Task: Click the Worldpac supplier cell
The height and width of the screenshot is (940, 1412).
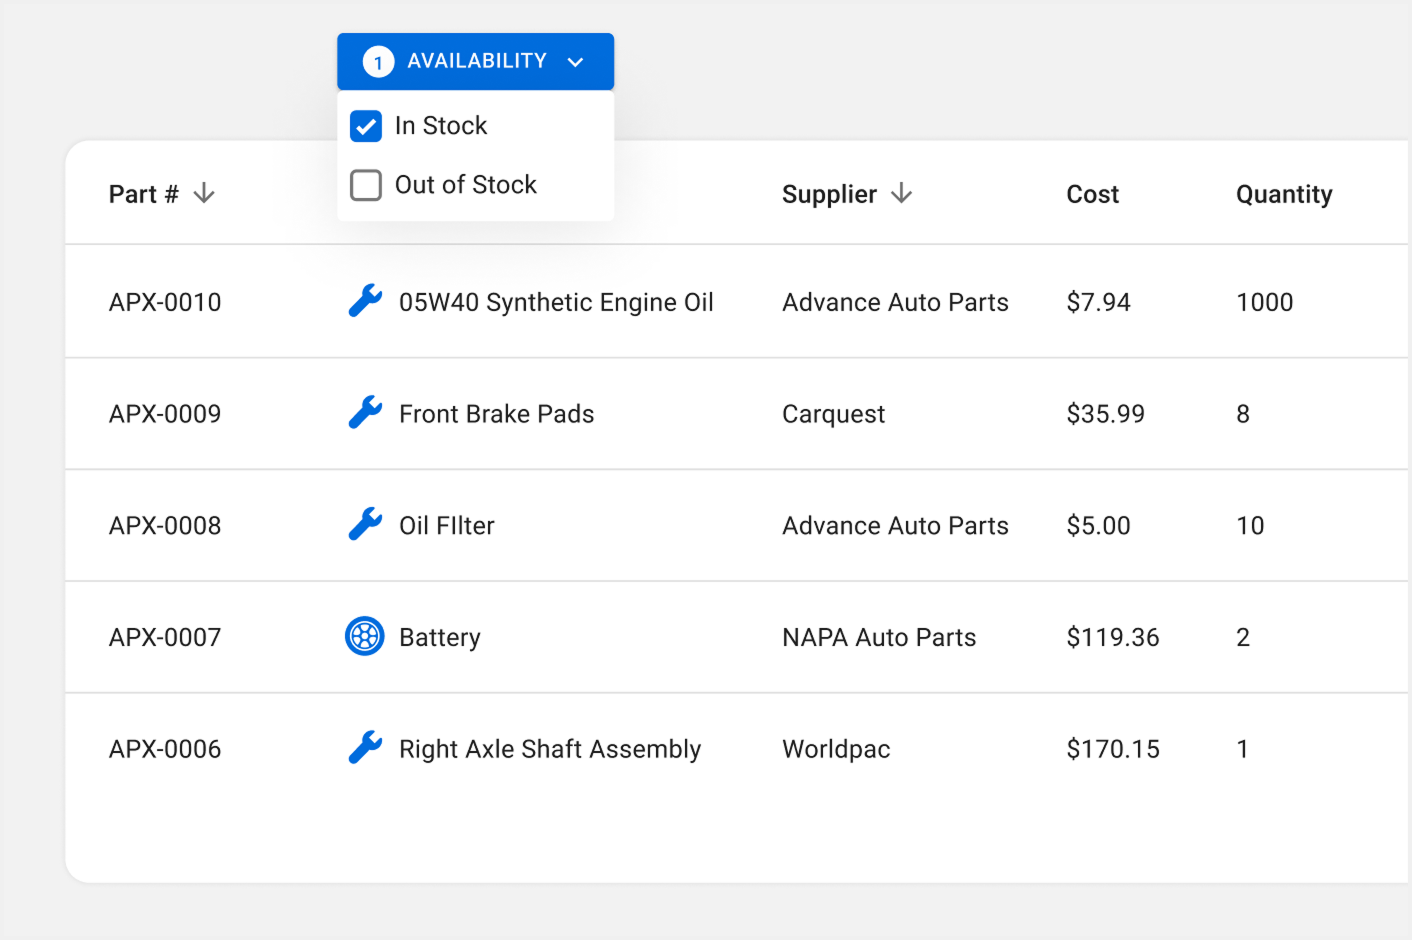Action: [836, 749]
